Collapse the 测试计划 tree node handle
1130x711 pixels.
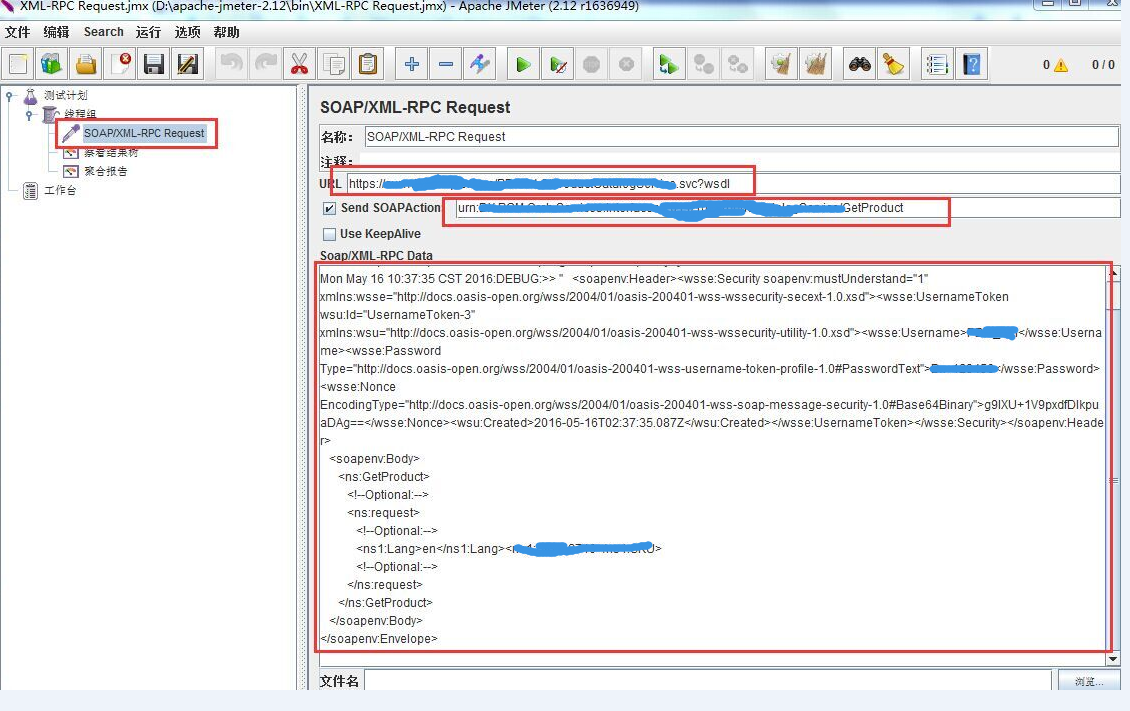click(x=9, y=94)
